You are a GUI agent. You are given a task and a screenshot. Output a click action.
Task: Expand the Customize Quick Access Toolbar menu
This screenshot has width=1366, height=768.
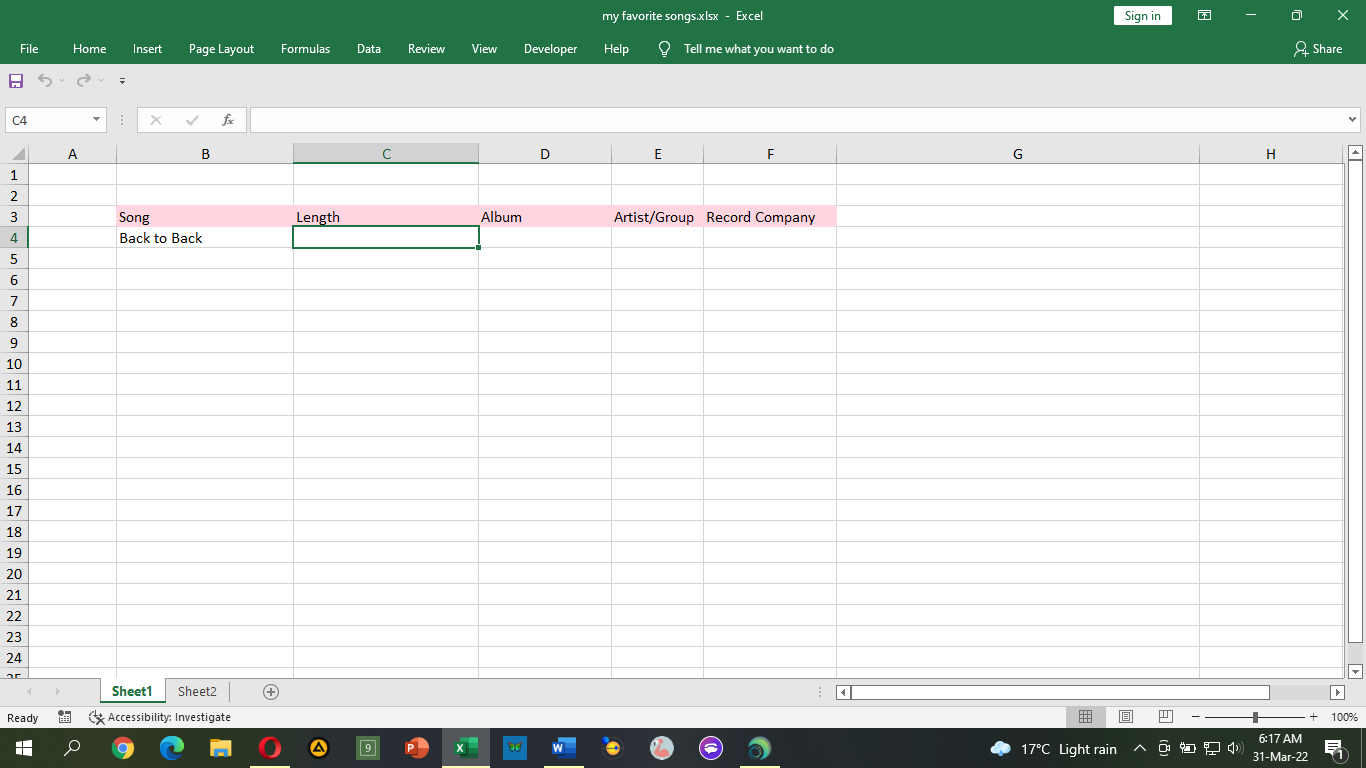(x=122, y=81)
